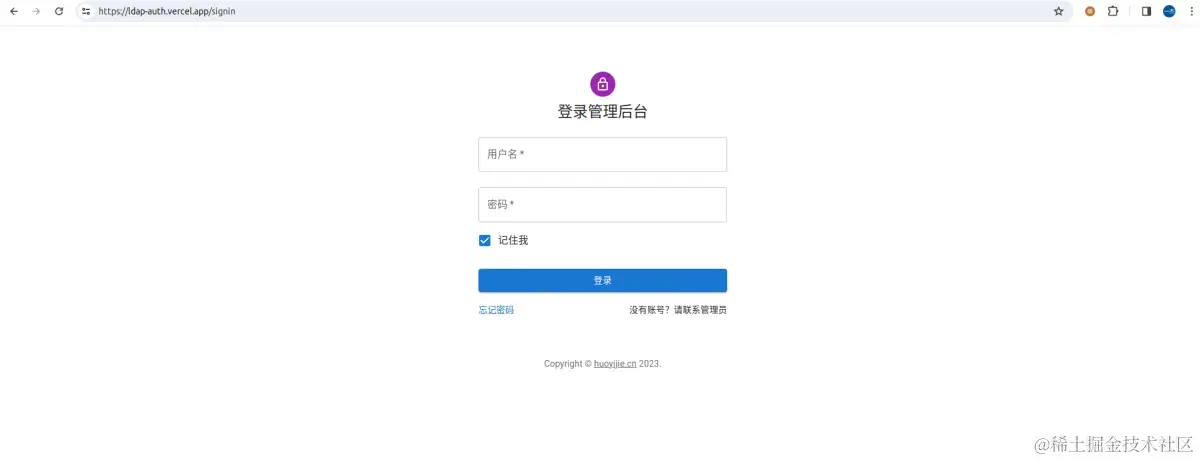This screenshot has height=461, width=1200.
Task: Open the browser profile avatar
Action: pos(1169,11)
